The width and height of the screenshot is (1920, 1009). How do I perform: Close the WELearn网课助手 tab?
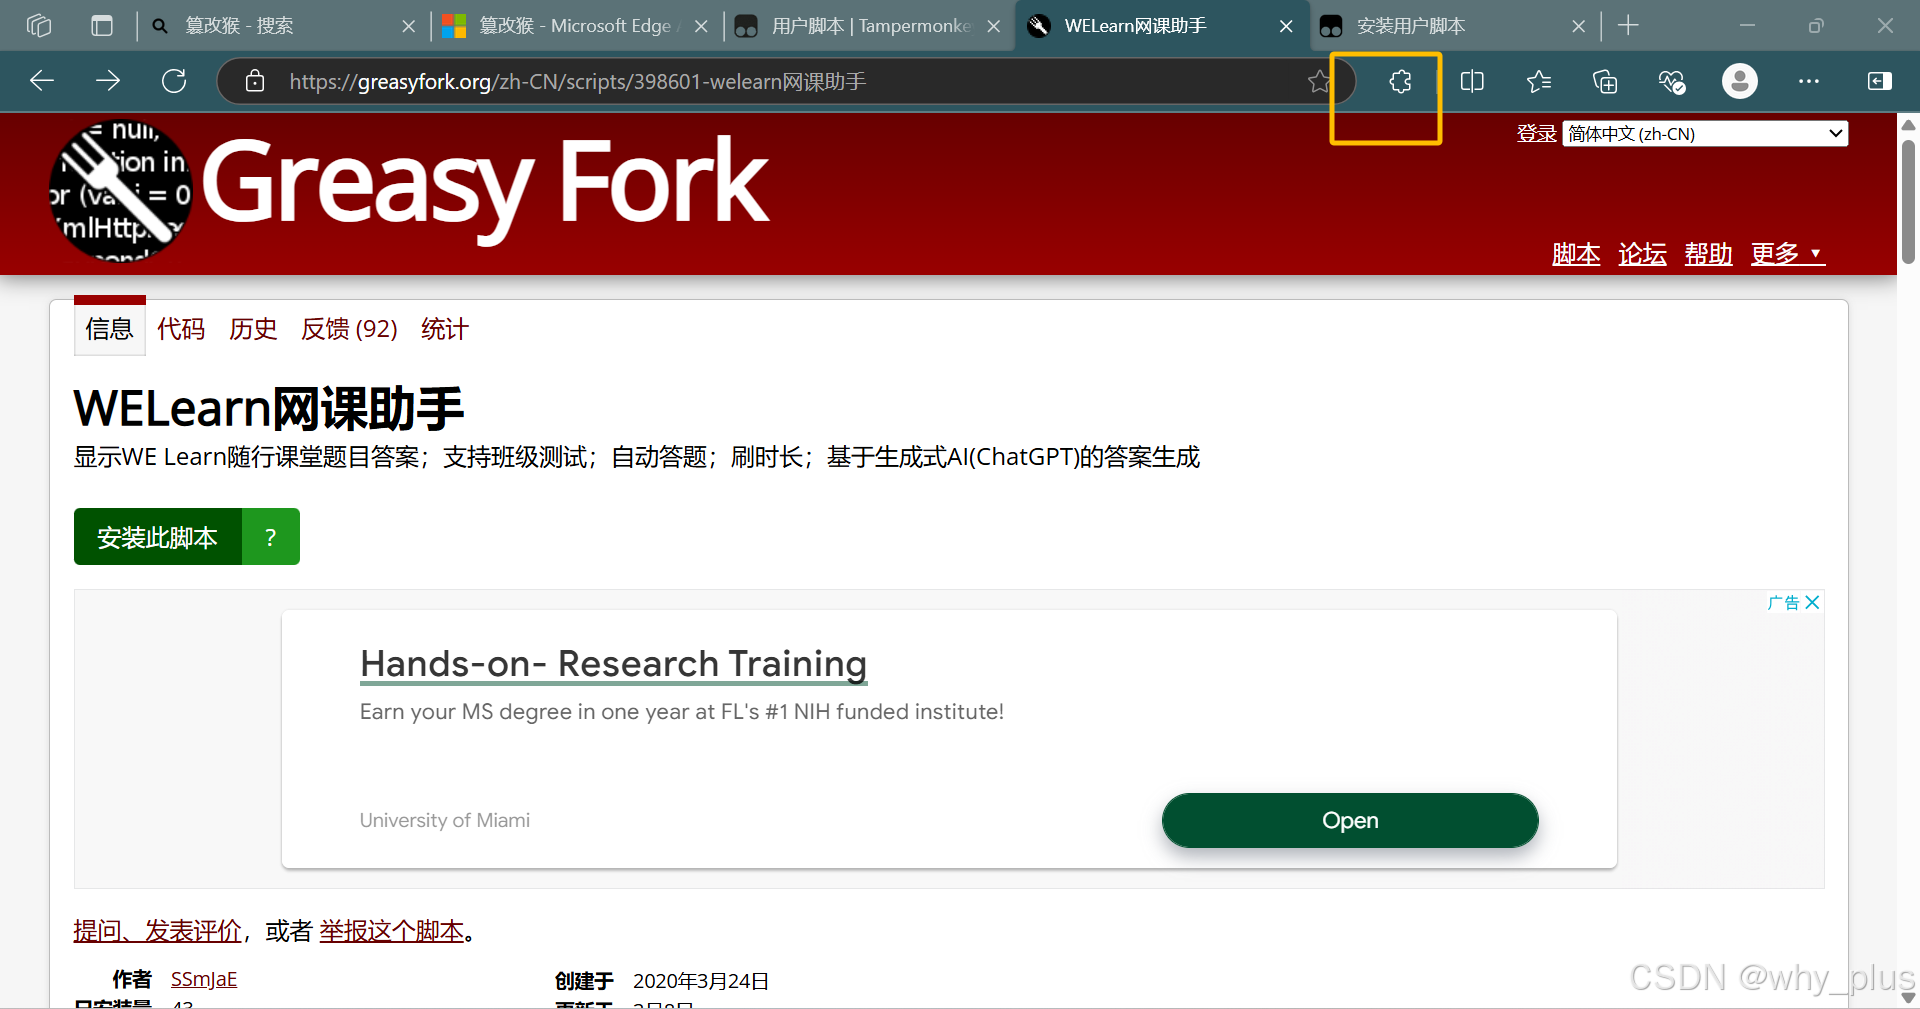[x=1286, y=26]
